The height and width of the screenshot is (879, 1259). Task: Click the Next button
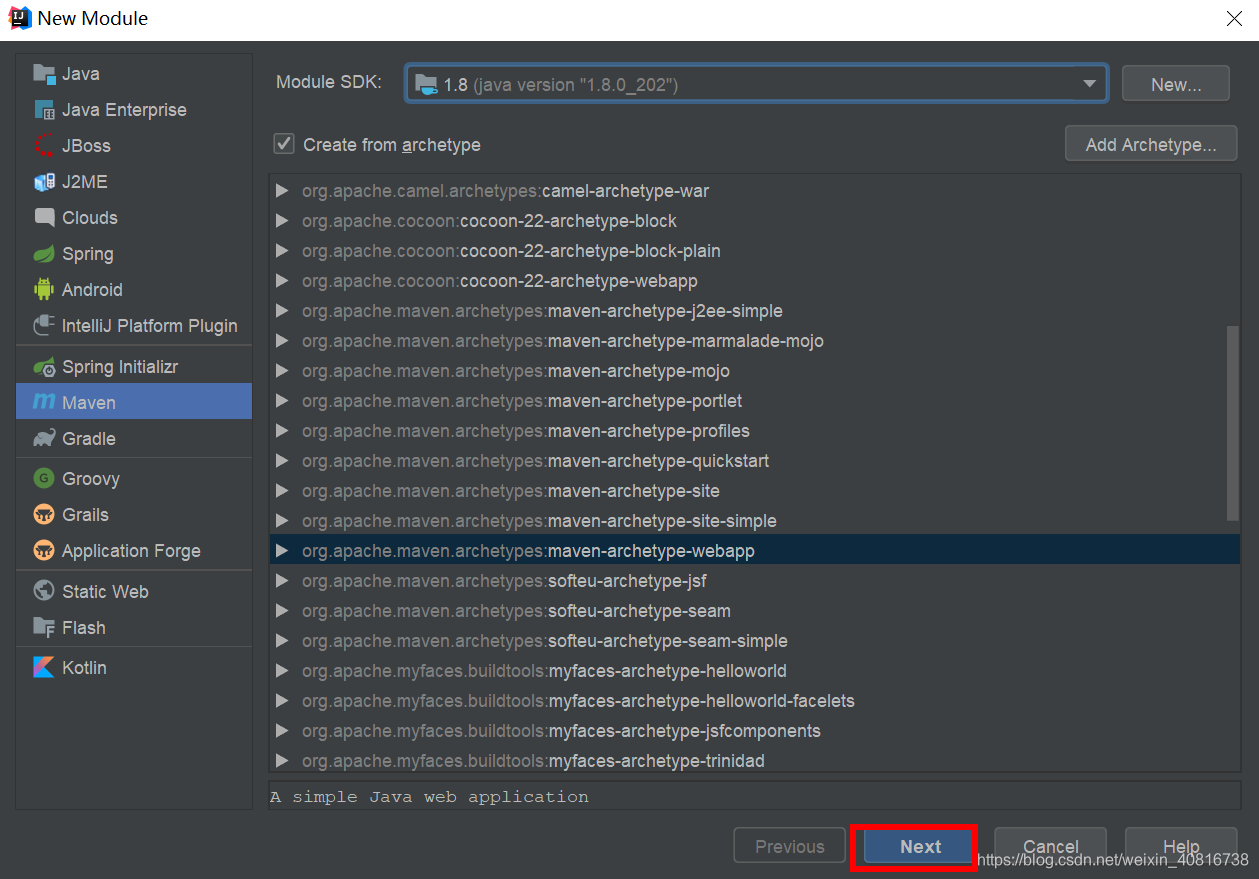(x=920, y=847)
